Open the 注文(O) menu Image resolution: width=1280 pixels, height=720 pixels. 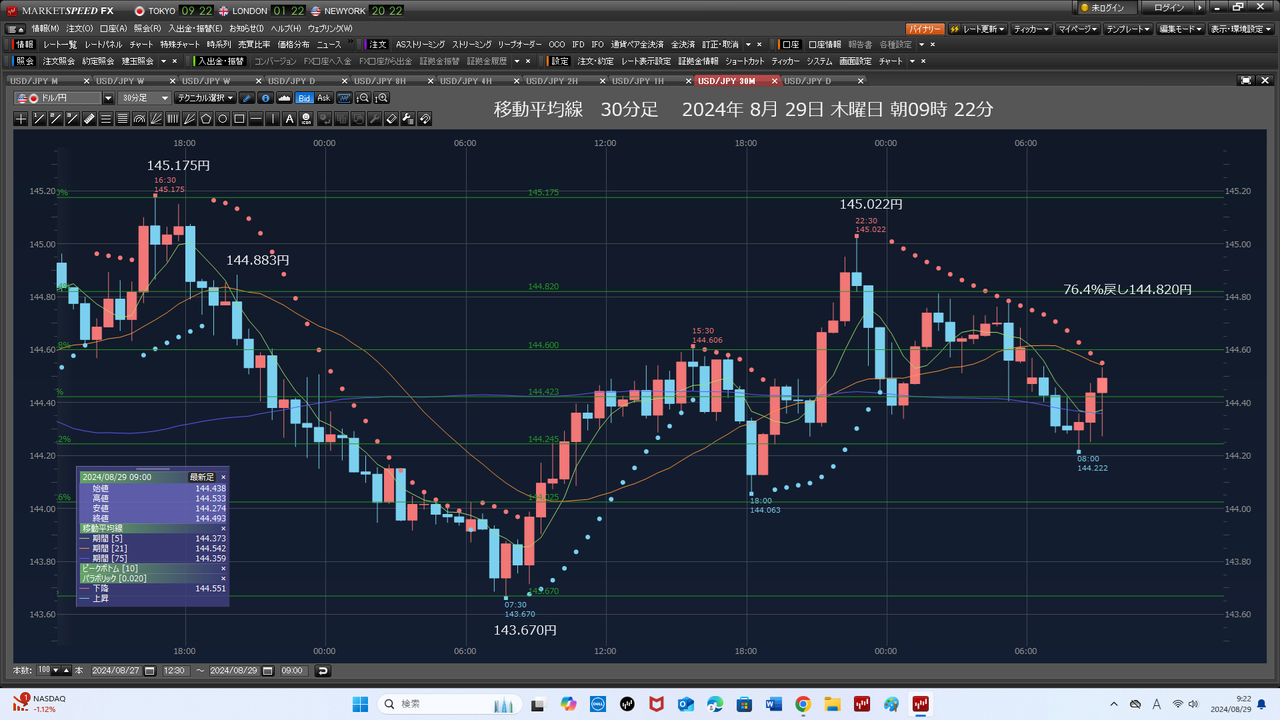(79, 28)
